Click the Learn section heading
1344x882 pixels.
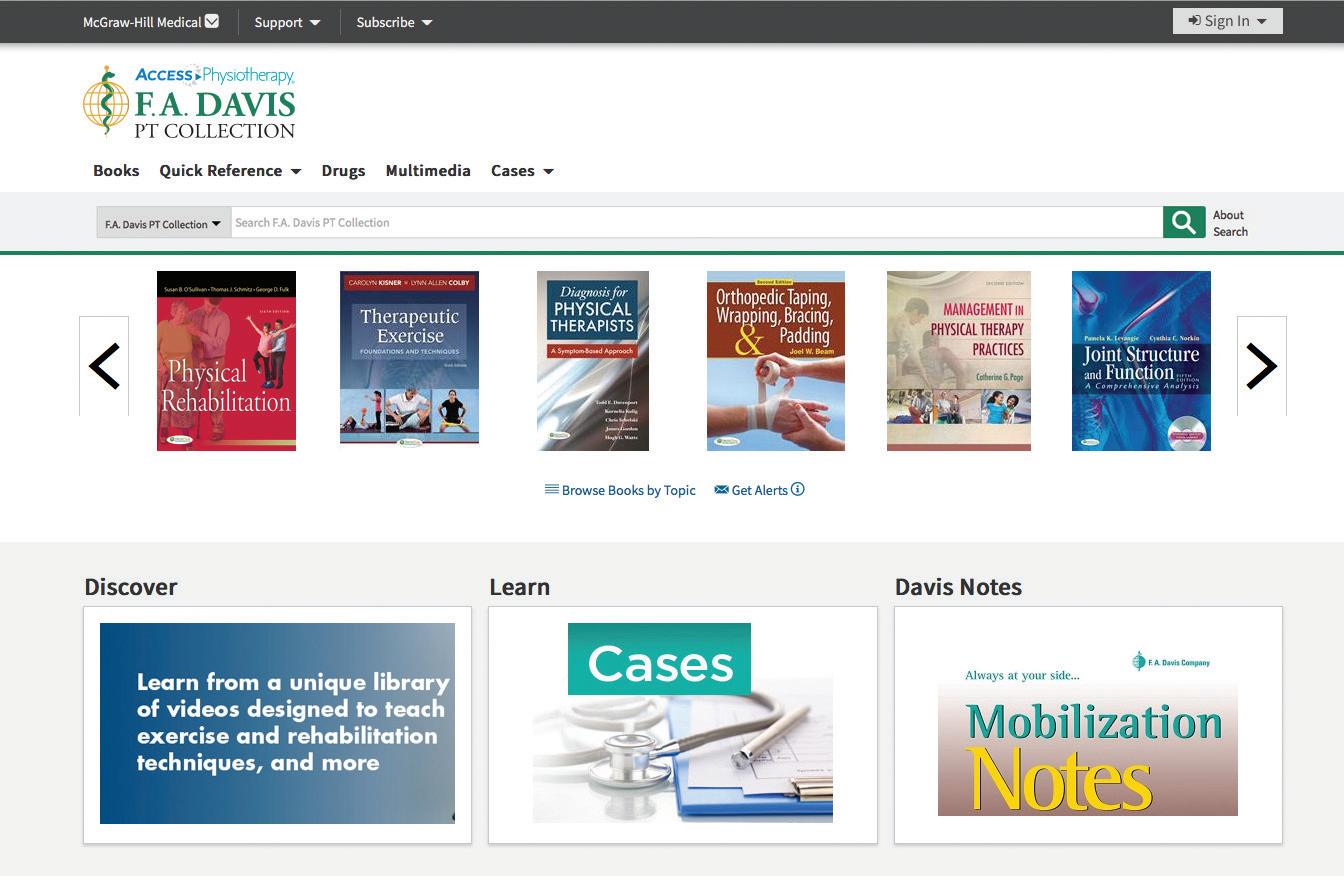pyautogui.click(x=519, y=587)
